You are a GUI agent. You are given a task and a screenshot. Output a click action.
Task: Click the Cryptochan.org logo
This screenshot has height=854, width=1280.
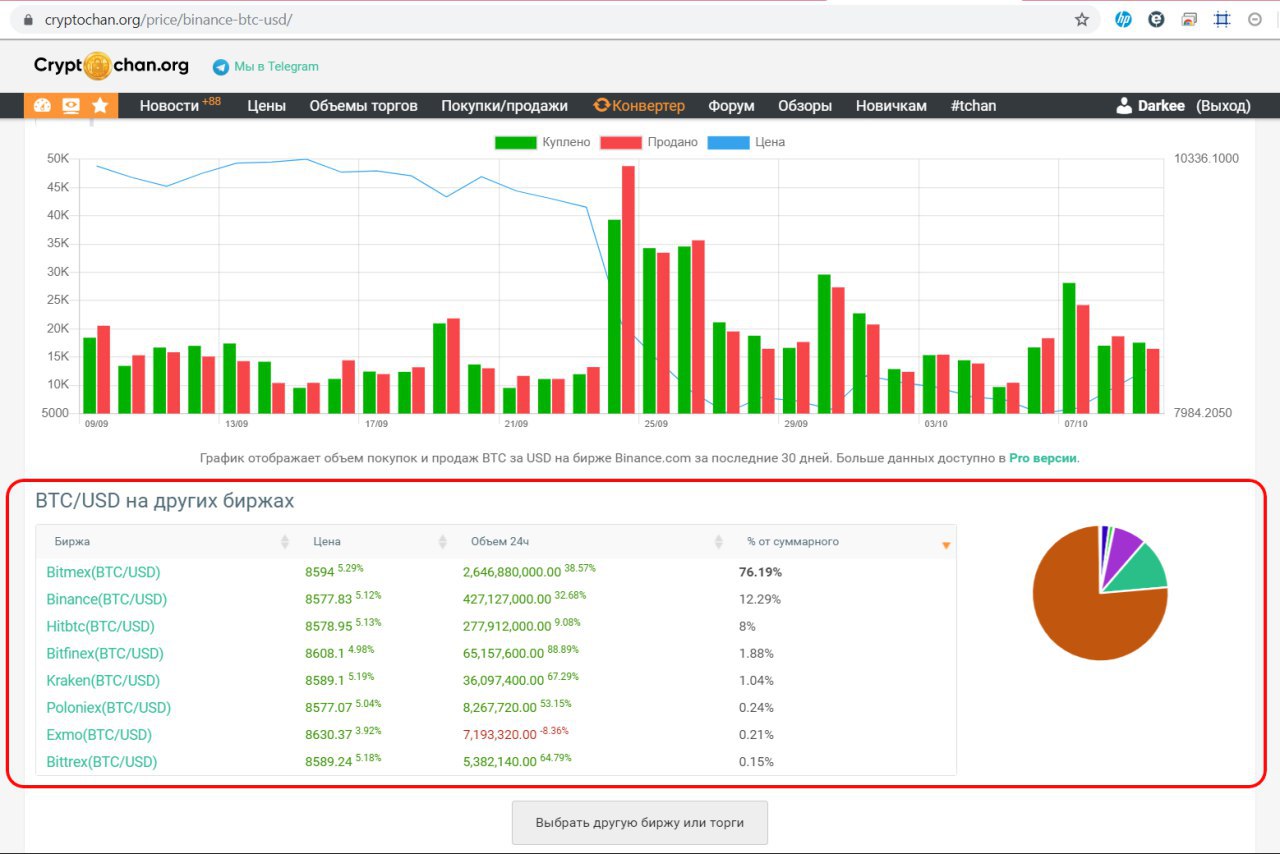tap(111, 66)
